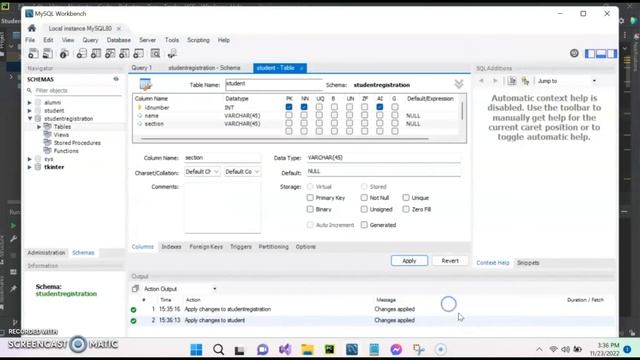The width and height of the screenshot is (640, 360).
Task: Click the Table Name input field
Action: 273,84
